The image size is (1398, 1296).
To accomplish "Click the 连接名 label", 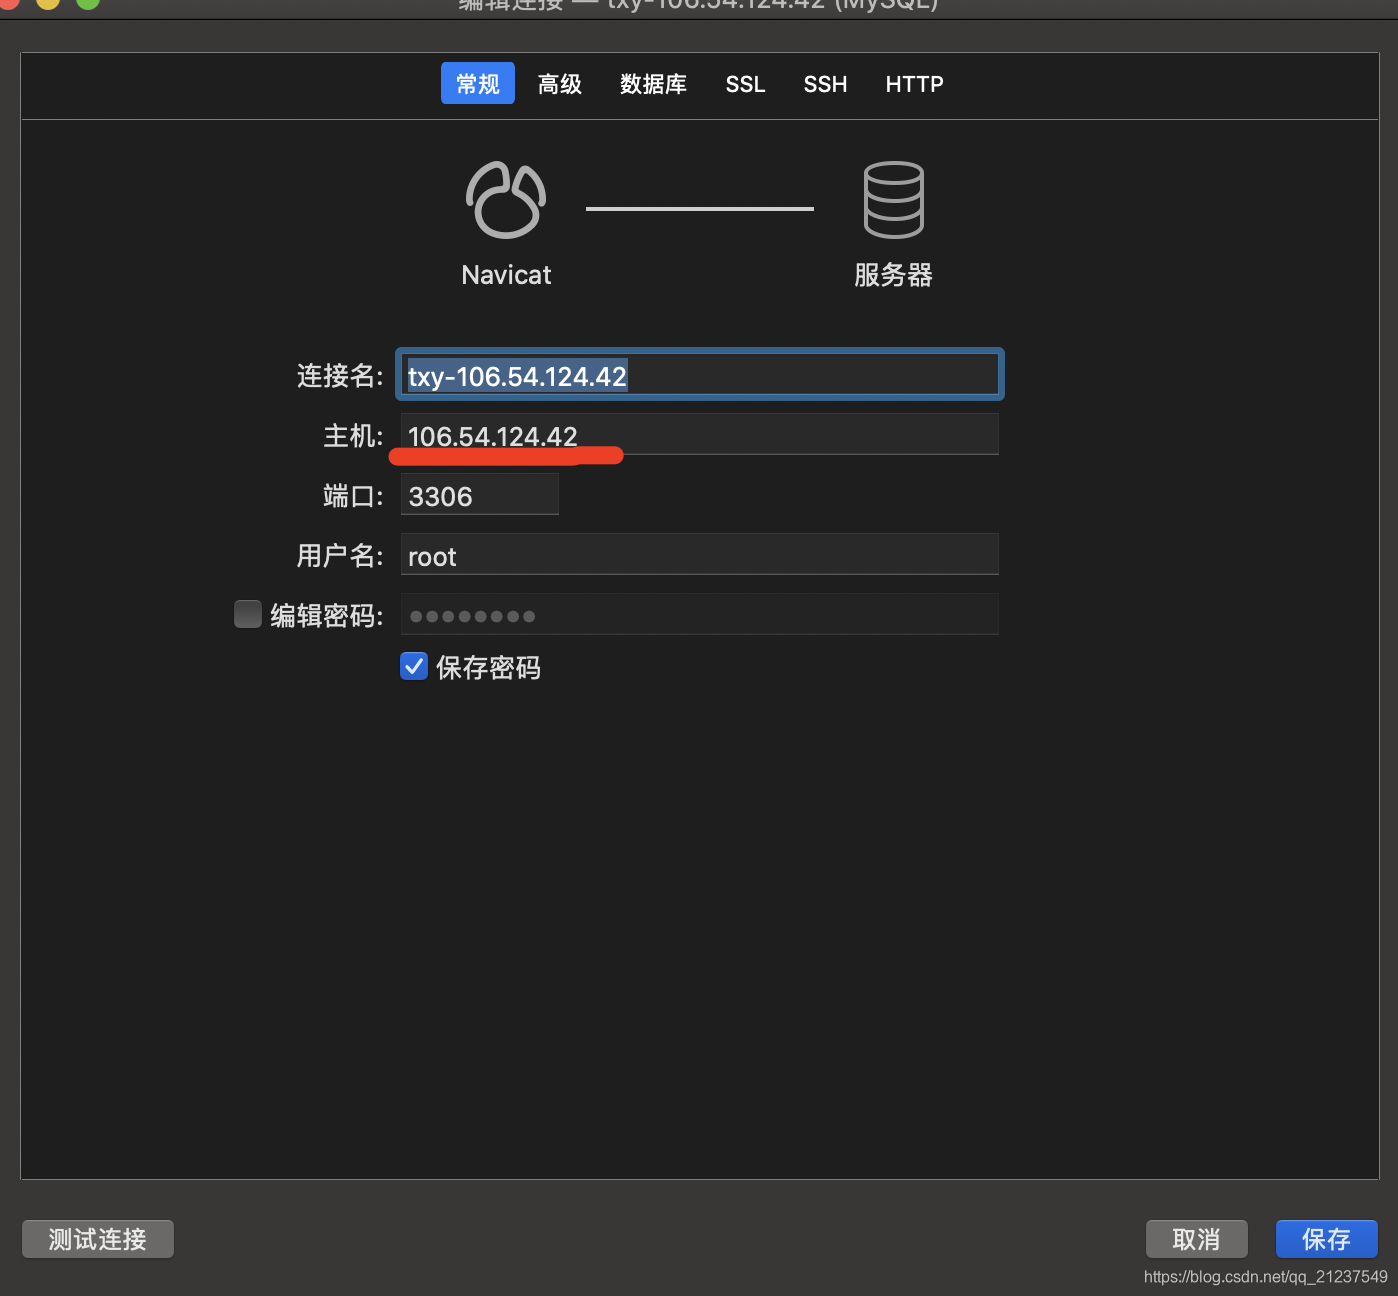I will [340, 376].
